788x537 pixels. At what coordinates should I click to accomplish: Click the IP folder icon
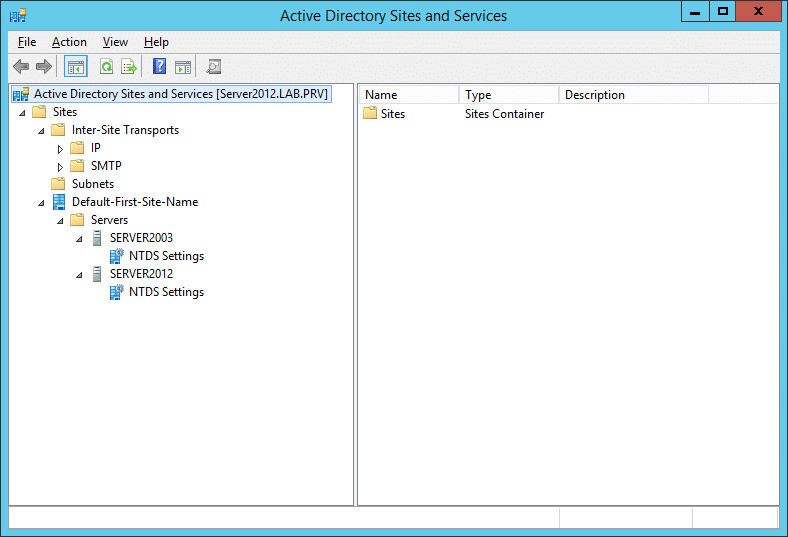coord(77,148)
